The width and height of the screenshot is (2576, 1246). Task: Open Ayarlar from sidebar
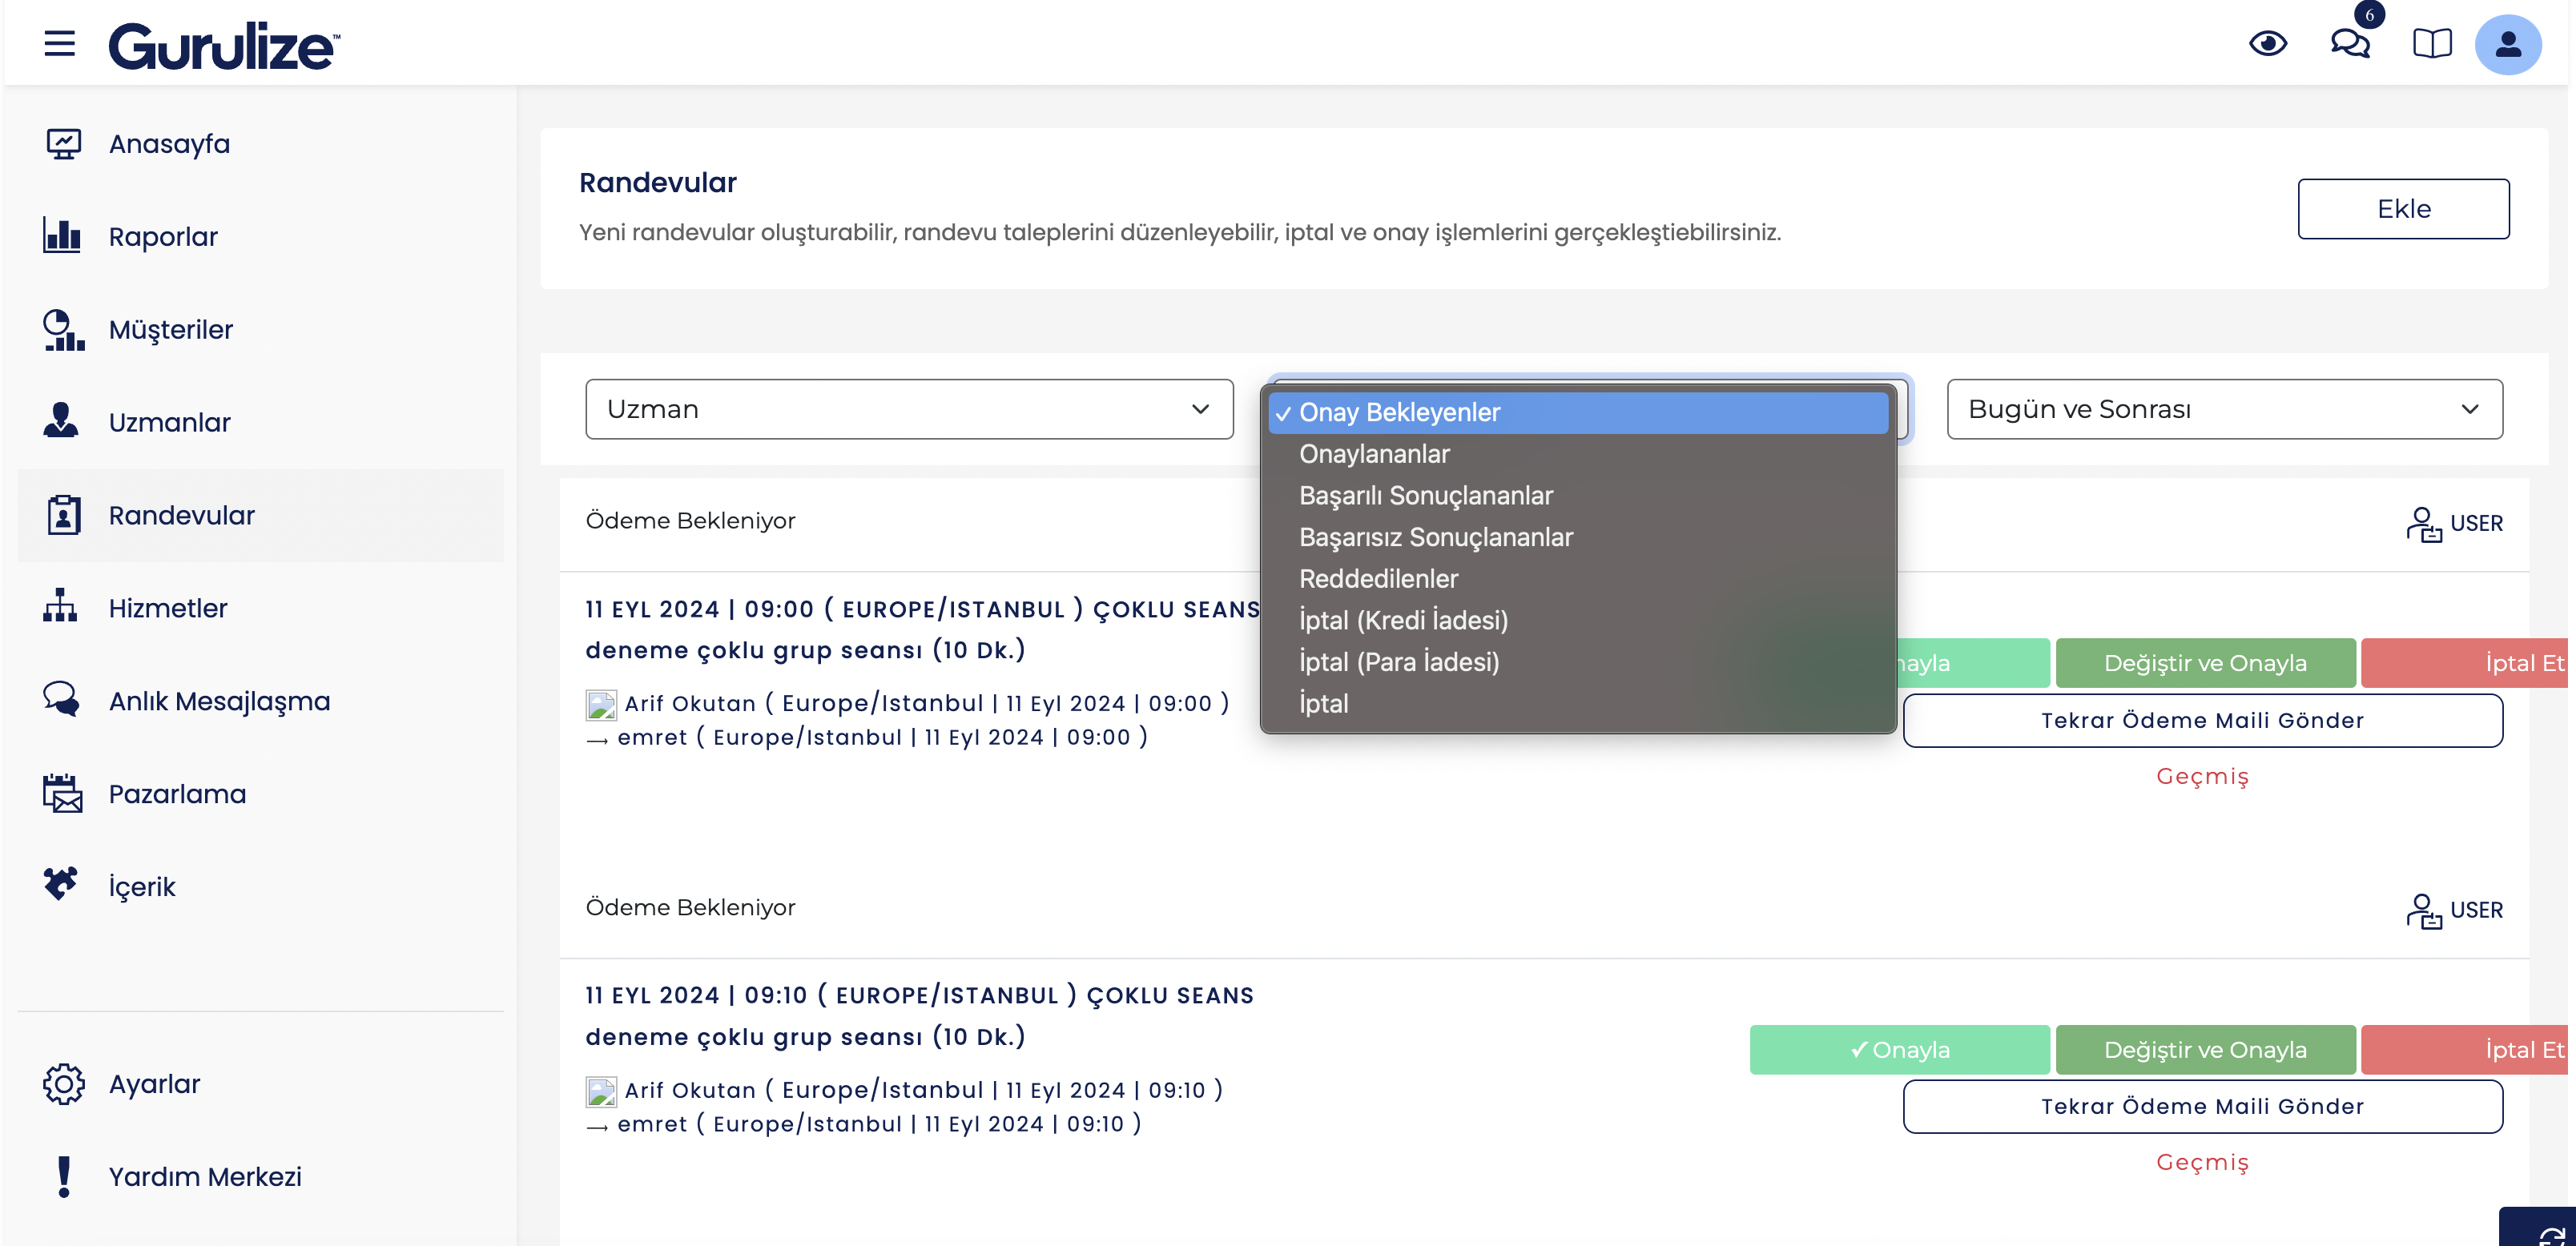[x=154, y=1084]
